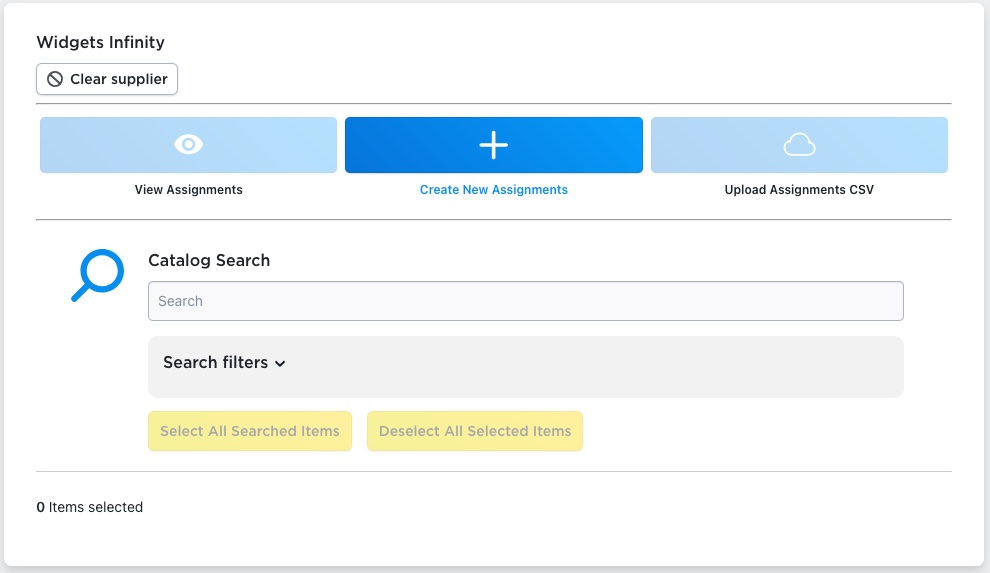990x573 pixels.
Task: Click Deselect All Selected Items button
Action: (x=475, y=431)
